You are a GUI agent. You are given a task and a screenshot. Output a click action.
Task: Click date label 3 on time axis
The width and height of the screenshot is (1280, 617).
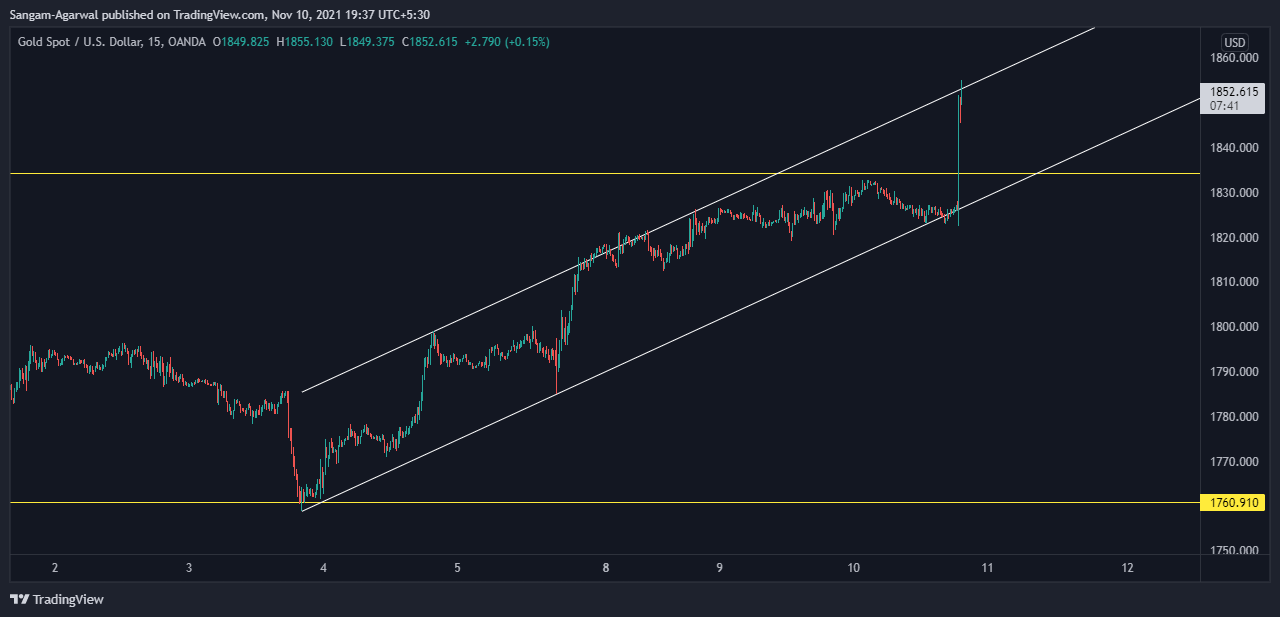189,568
